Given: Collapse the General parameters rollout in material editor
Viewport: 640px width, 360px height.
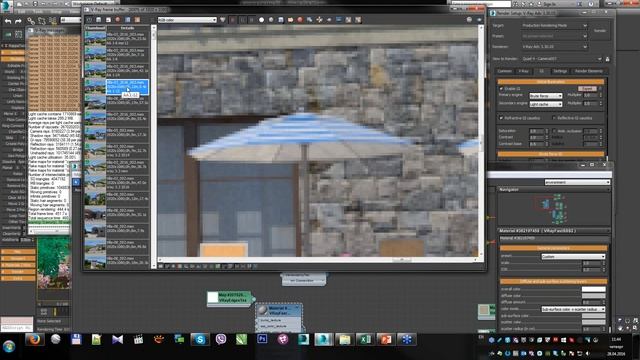Looking at the screenshot, I should (x=553, y=248).
